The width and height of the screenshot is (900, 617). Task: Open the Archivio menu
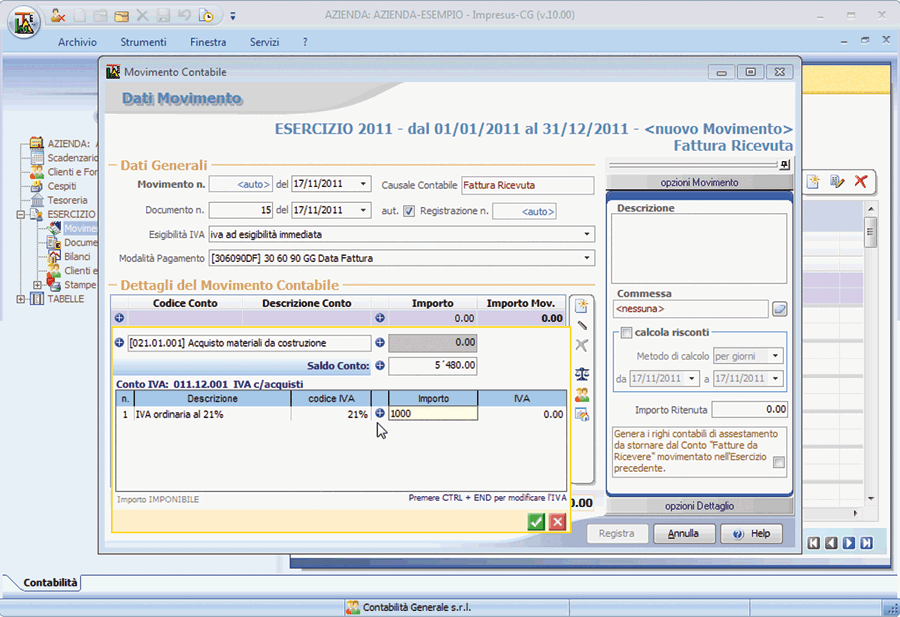point(77,42)
